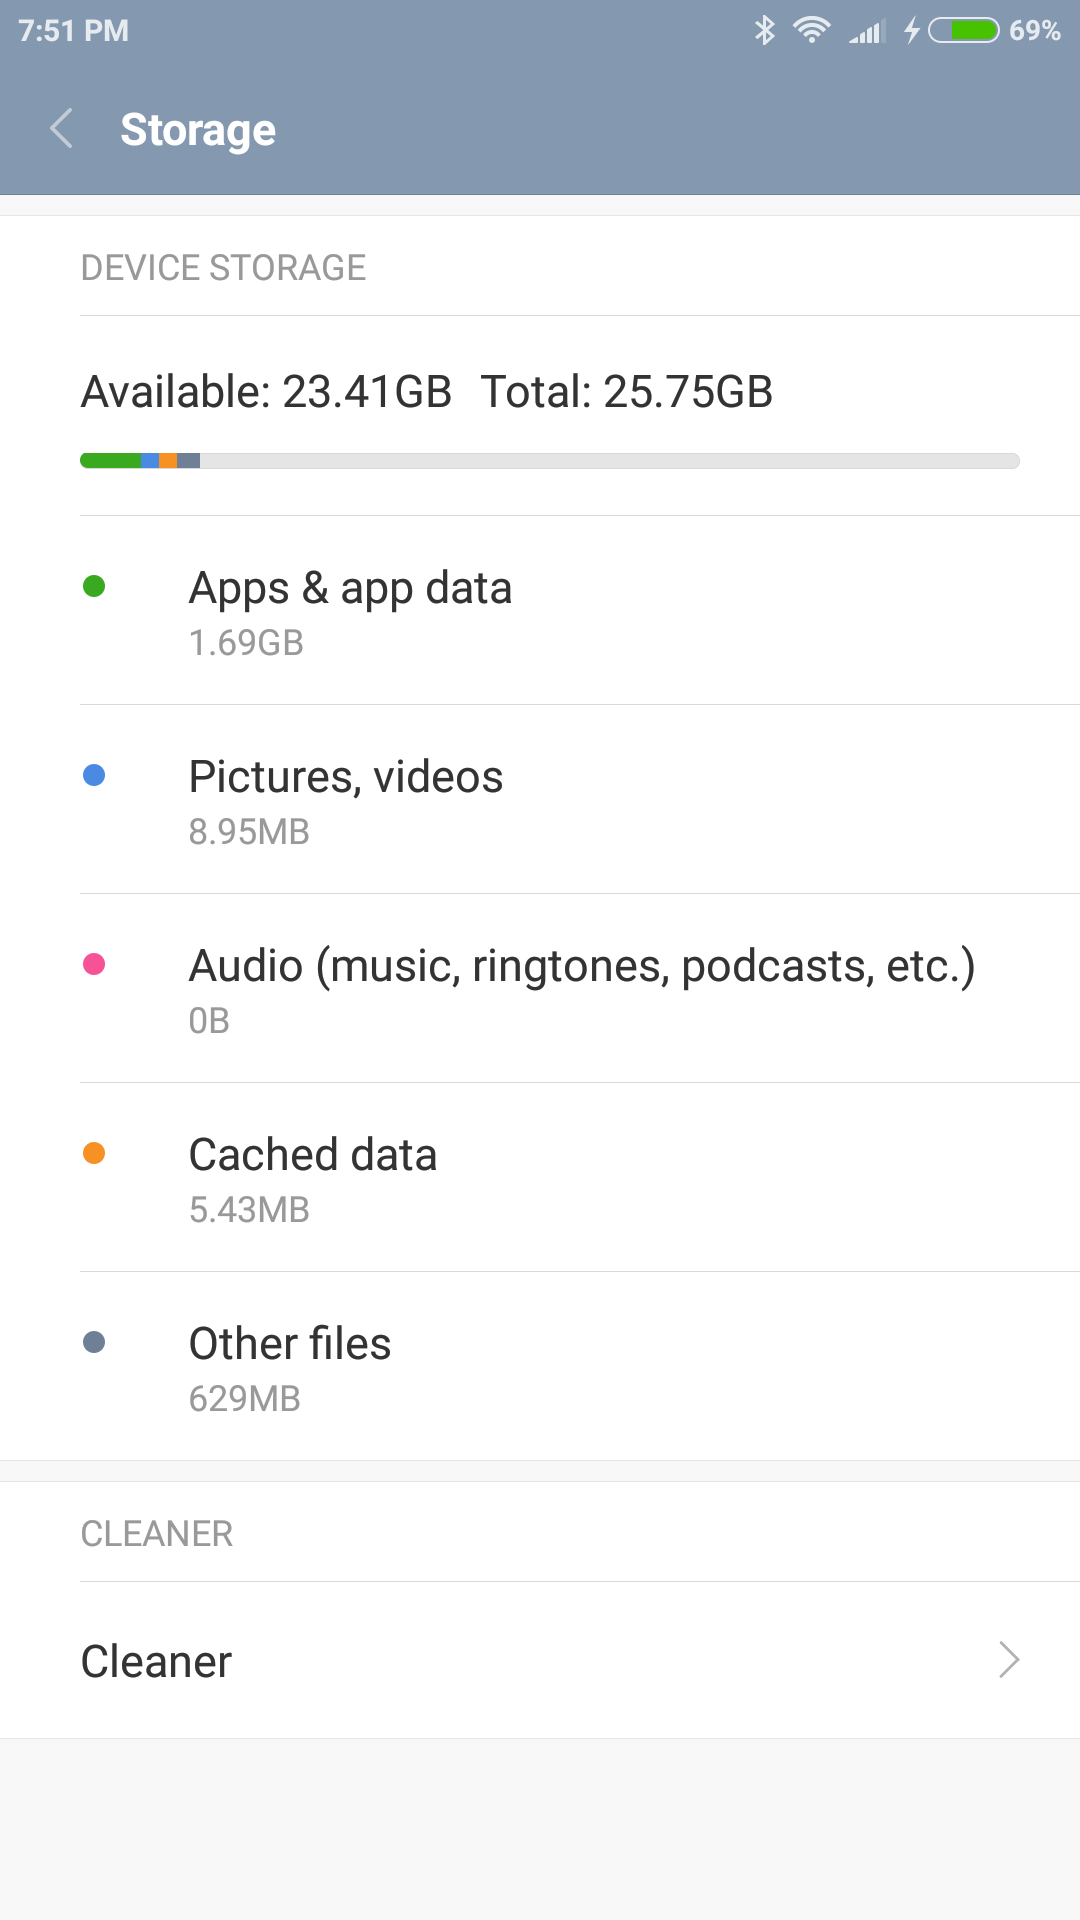Viewport: 1080px width, 1920px height.
Task: Tap the Bluetooth status icon
Action: tap(765, 31)
